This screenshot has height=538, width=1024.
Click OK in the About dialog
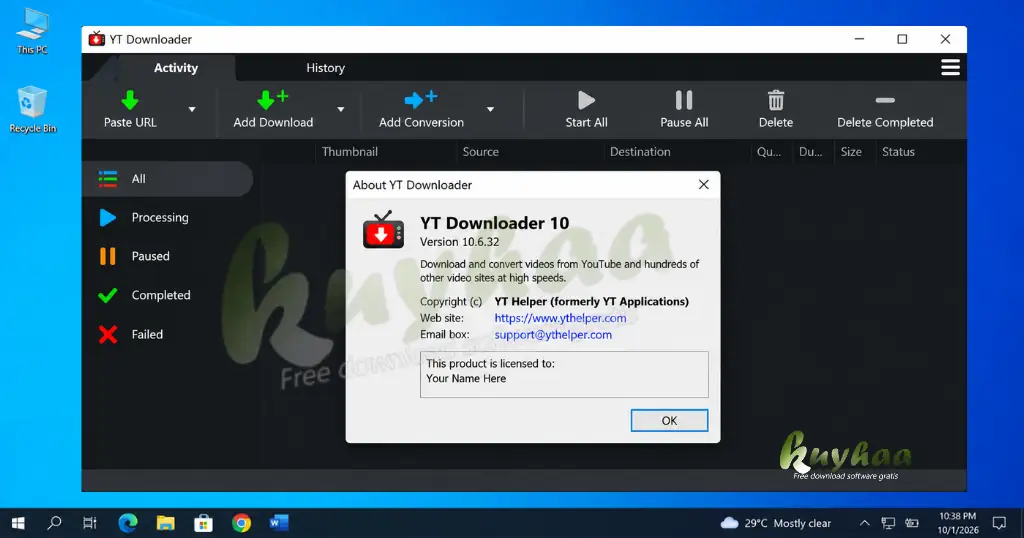click(669, 420)
